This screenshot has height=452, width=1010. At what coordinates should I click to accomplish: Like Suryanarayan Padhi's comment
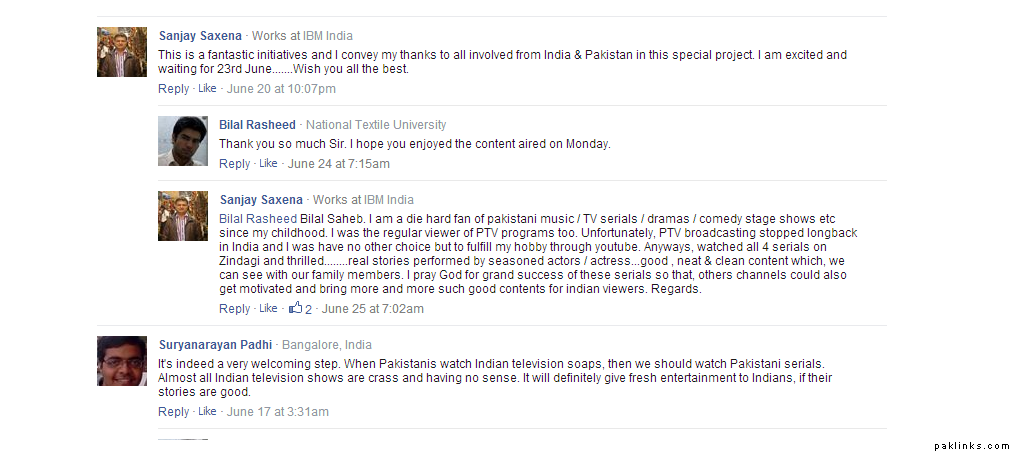click(x=207, y=412)
